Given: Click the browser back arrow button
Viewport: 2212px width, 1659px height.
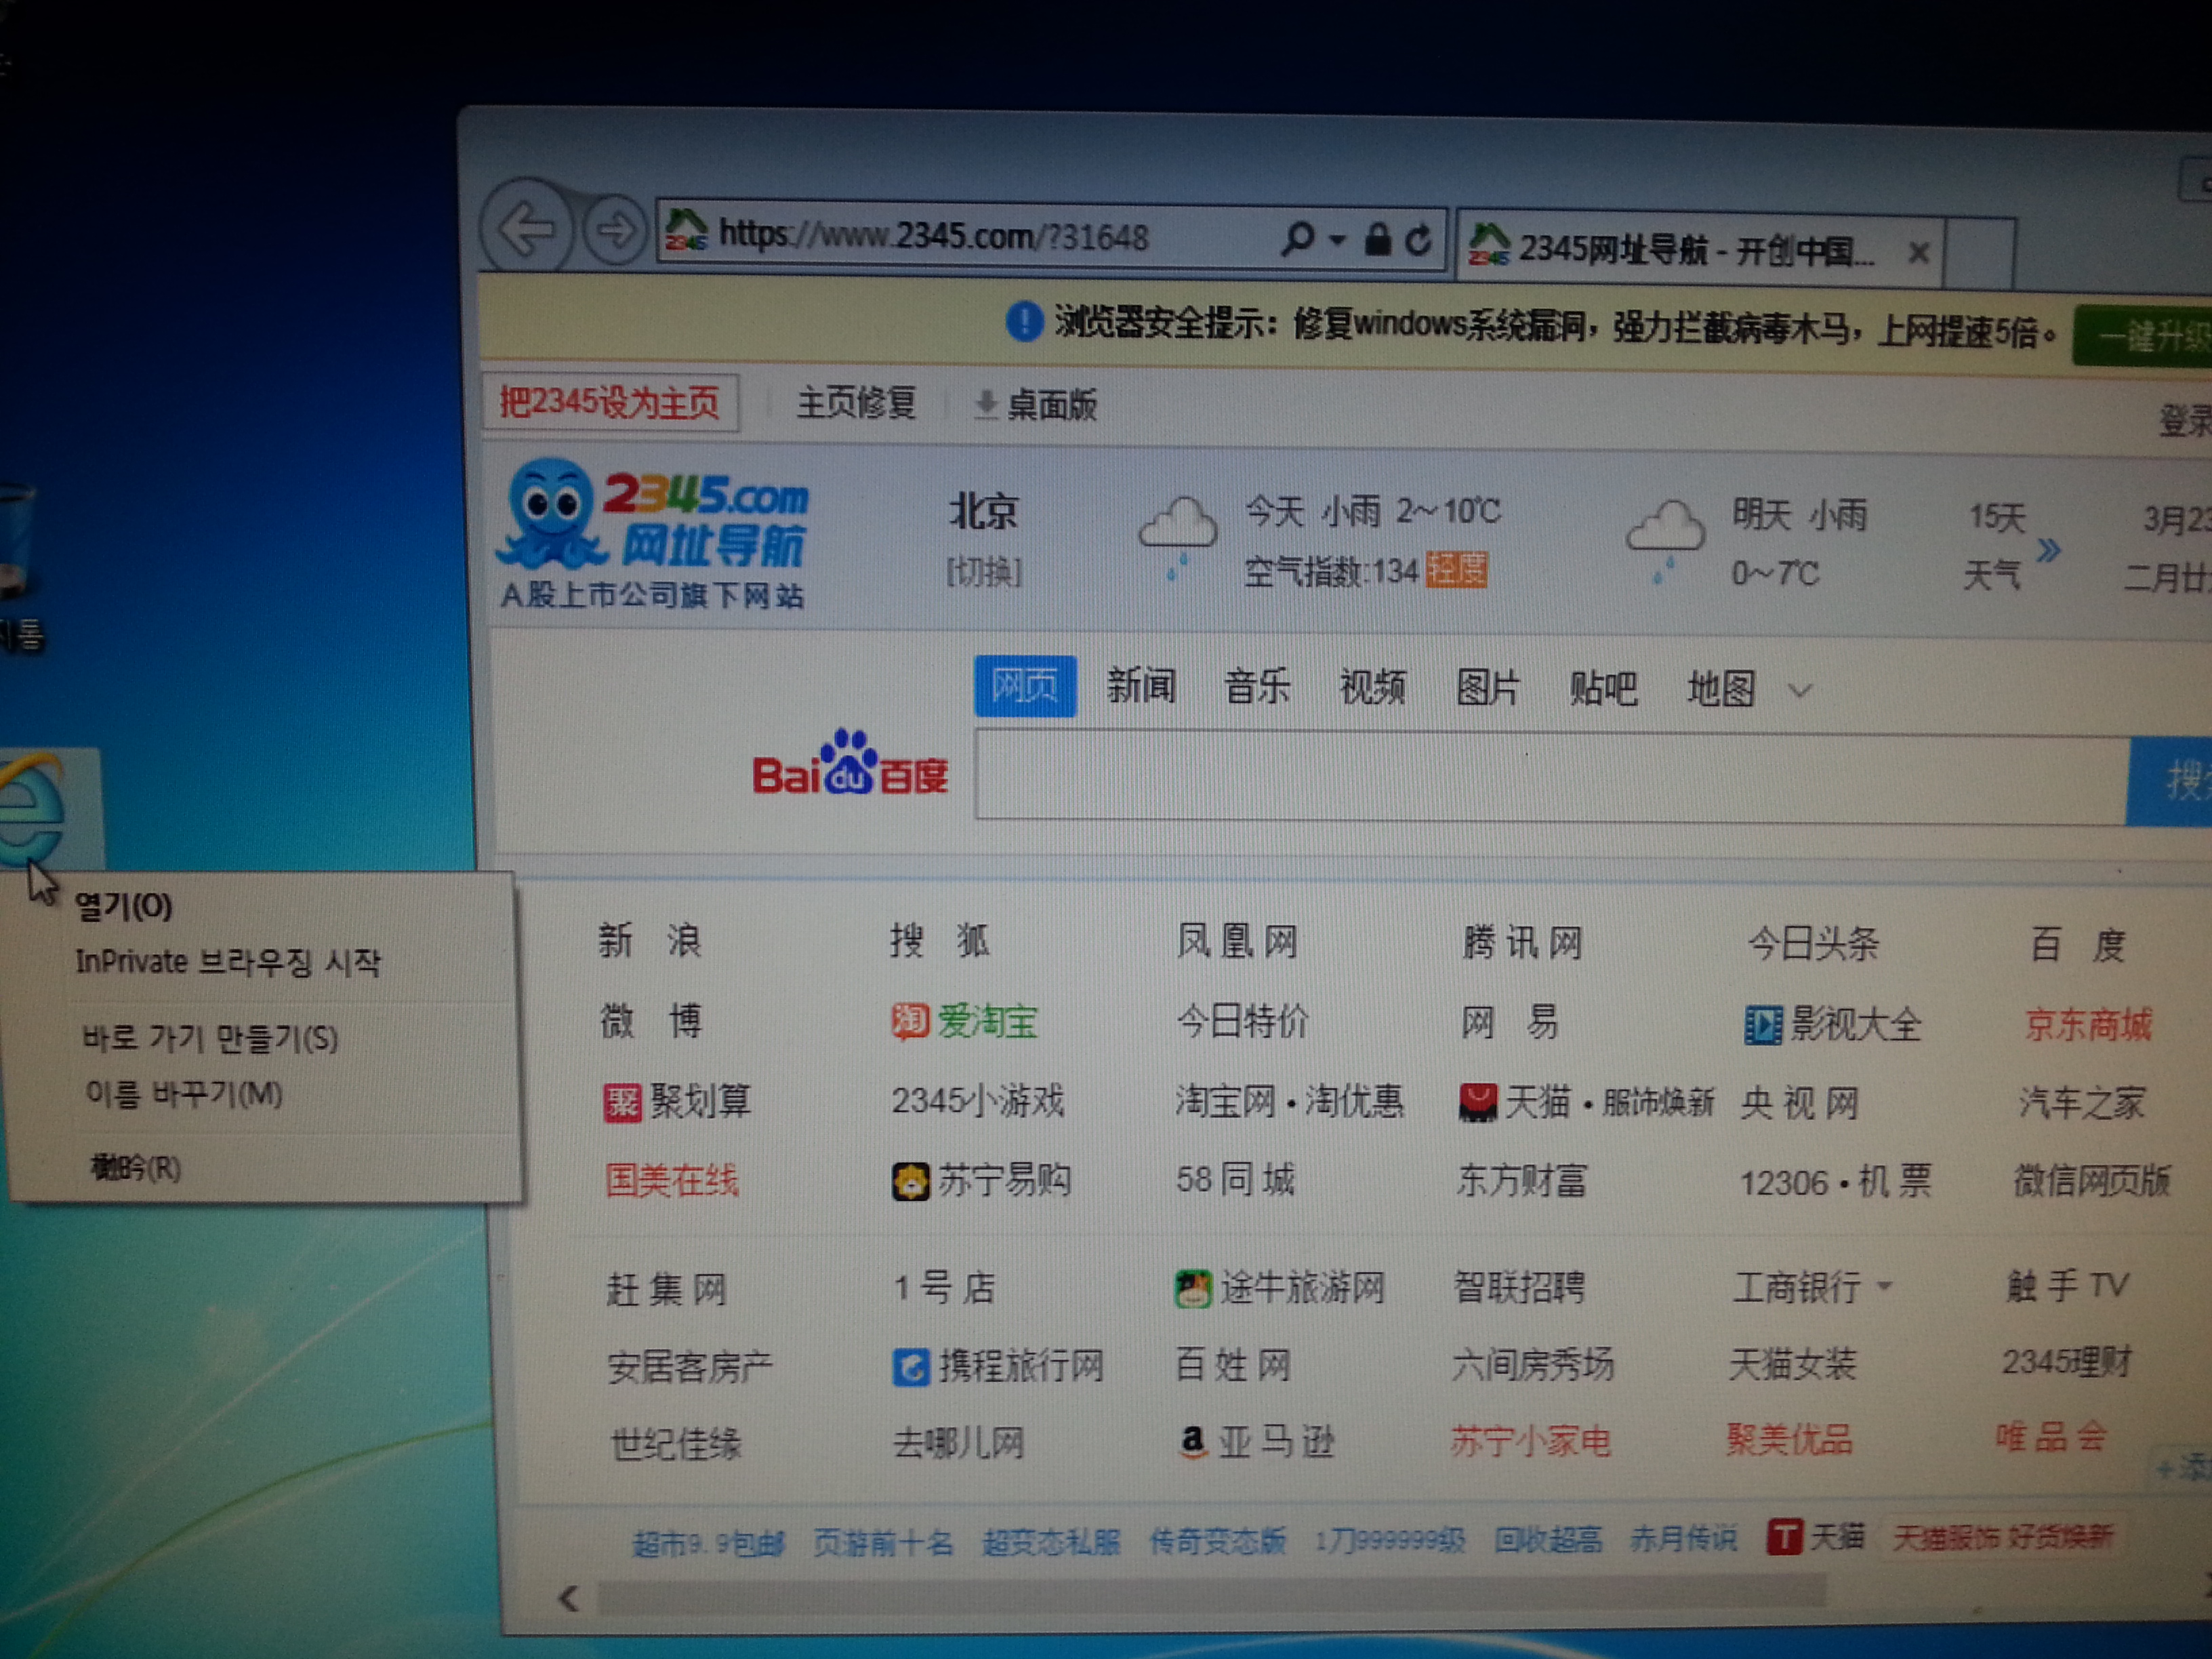Looking at the screenshot, I should click(526, 228).
